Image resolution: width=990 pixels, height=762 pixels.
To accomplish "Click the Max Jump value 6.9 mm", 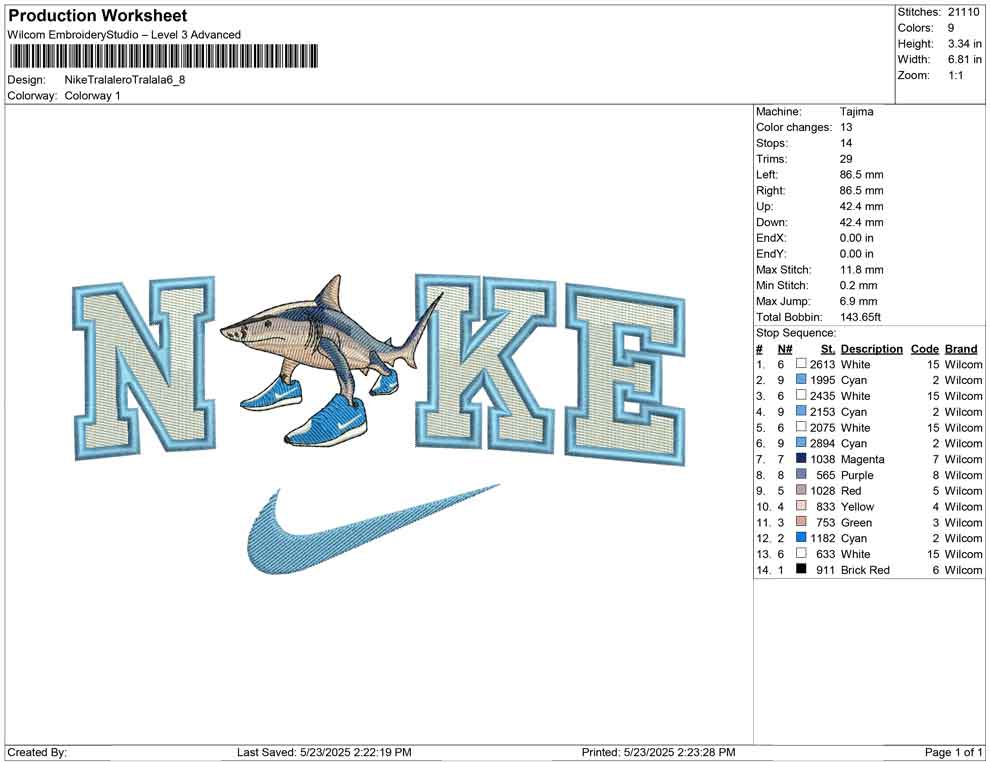I will pos(858,301).
